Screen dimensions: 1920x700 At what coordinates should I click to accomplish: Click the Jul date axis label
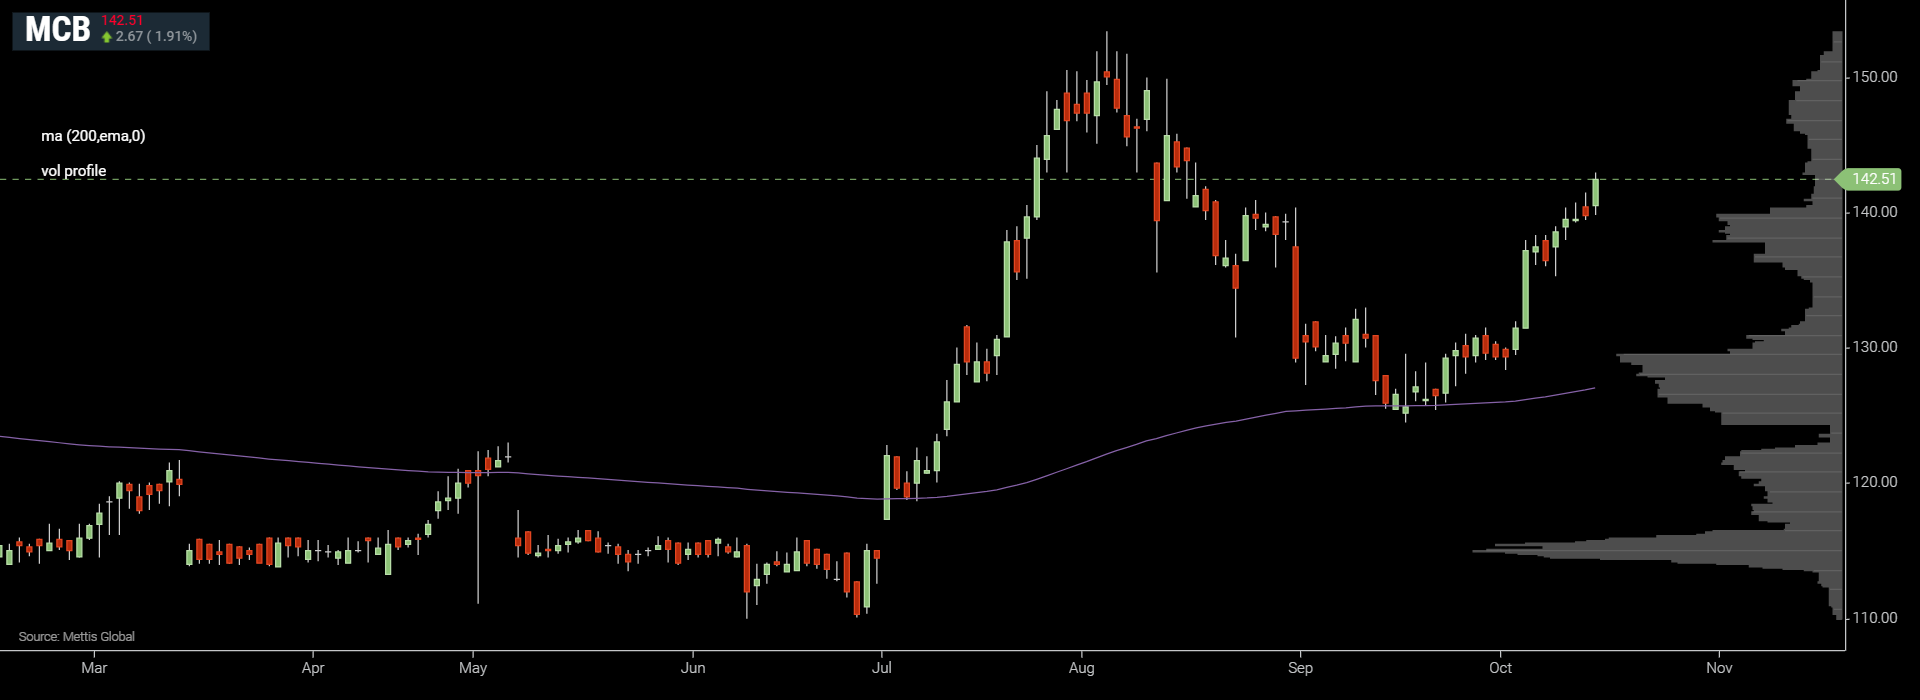coord(882,668)
